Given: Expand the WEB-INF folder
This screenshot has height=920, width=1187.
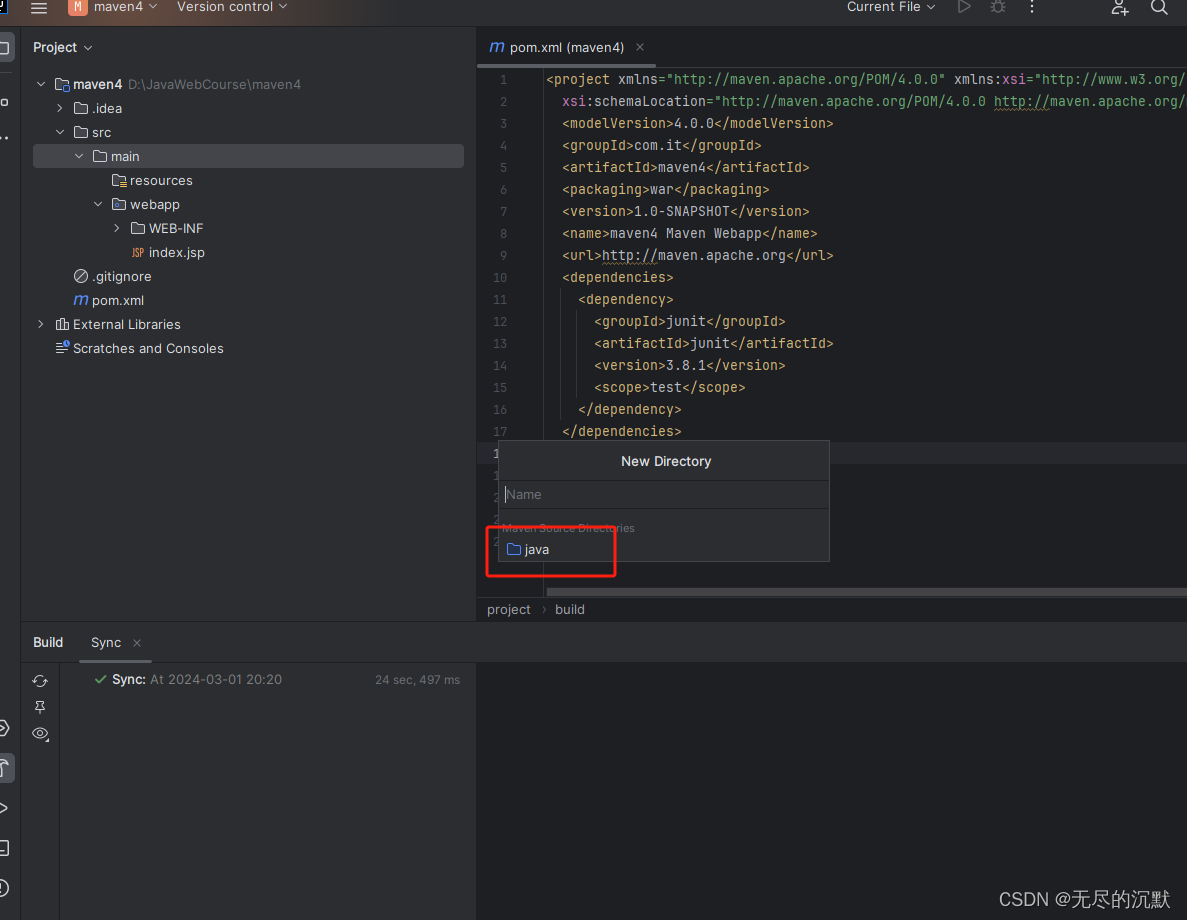Looking at the screenshot, I should pyautogui.click(x=117, y=228).
